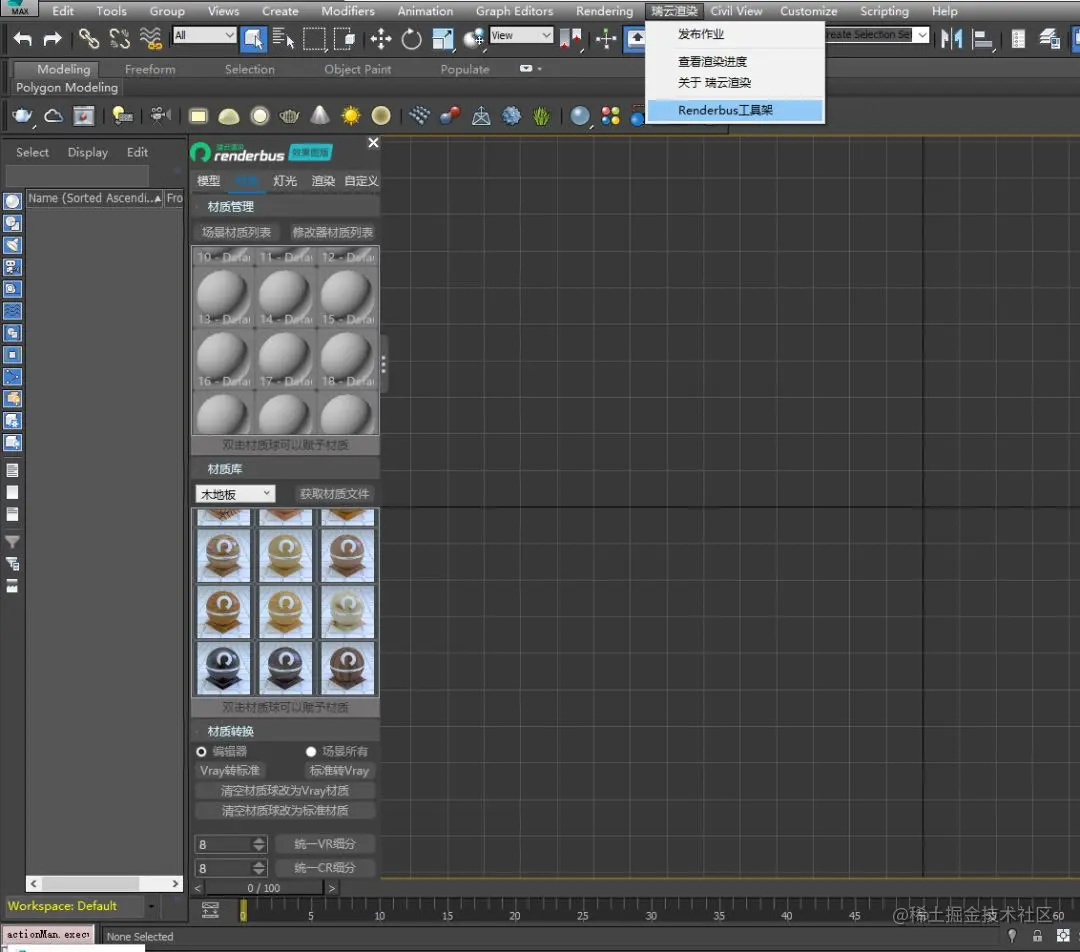Open the 木地板 material category dropdown

point(236,494)
